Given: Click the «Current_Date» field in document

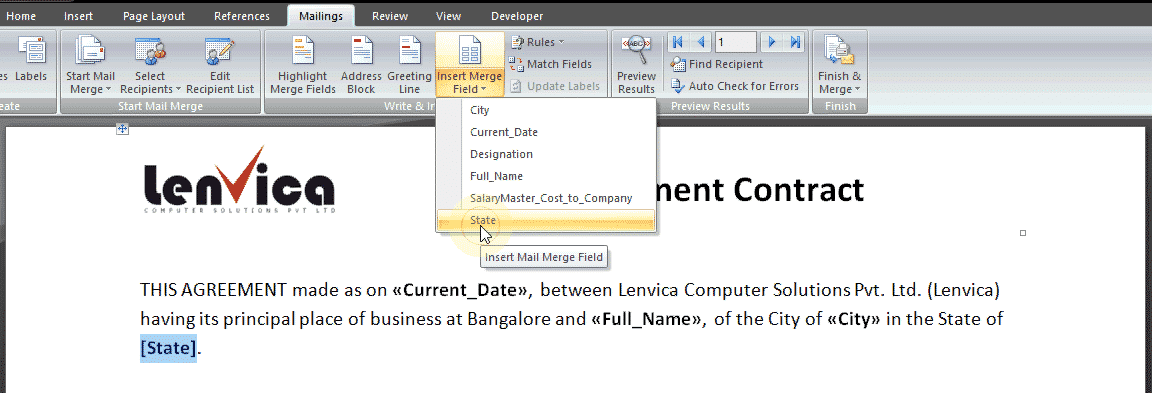Looking at the screenshot, I should (461, 289).
